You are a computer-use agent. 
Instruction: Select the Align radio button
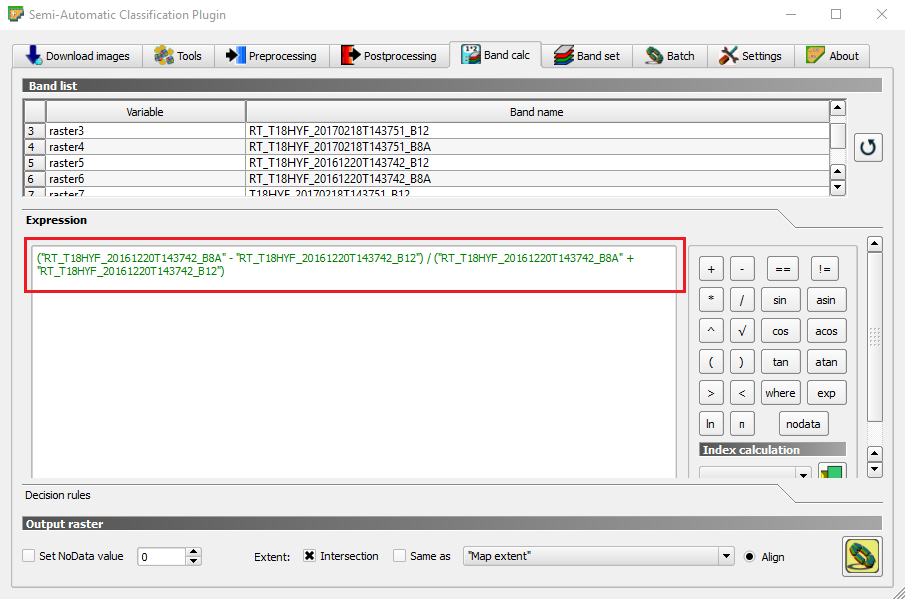tap(749, 557)
